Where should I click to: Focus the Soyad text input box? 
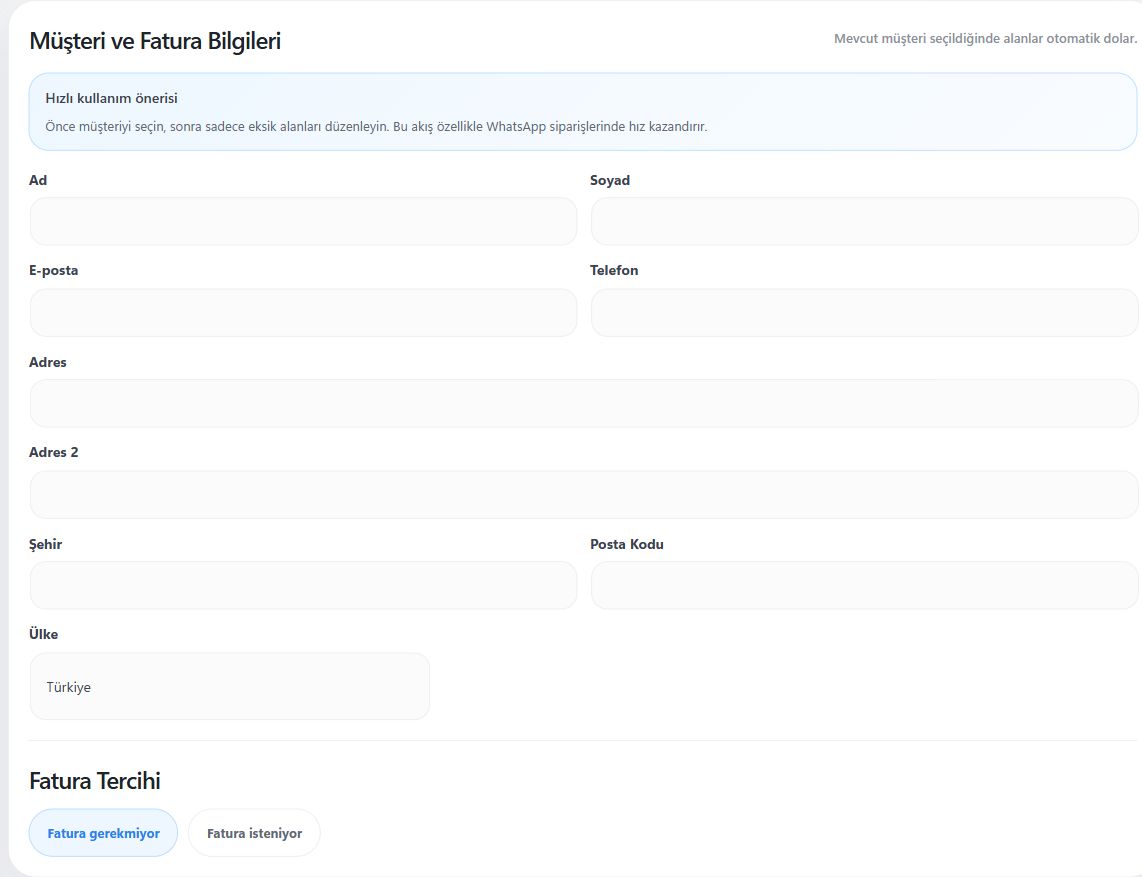click(x=864, y=221)
